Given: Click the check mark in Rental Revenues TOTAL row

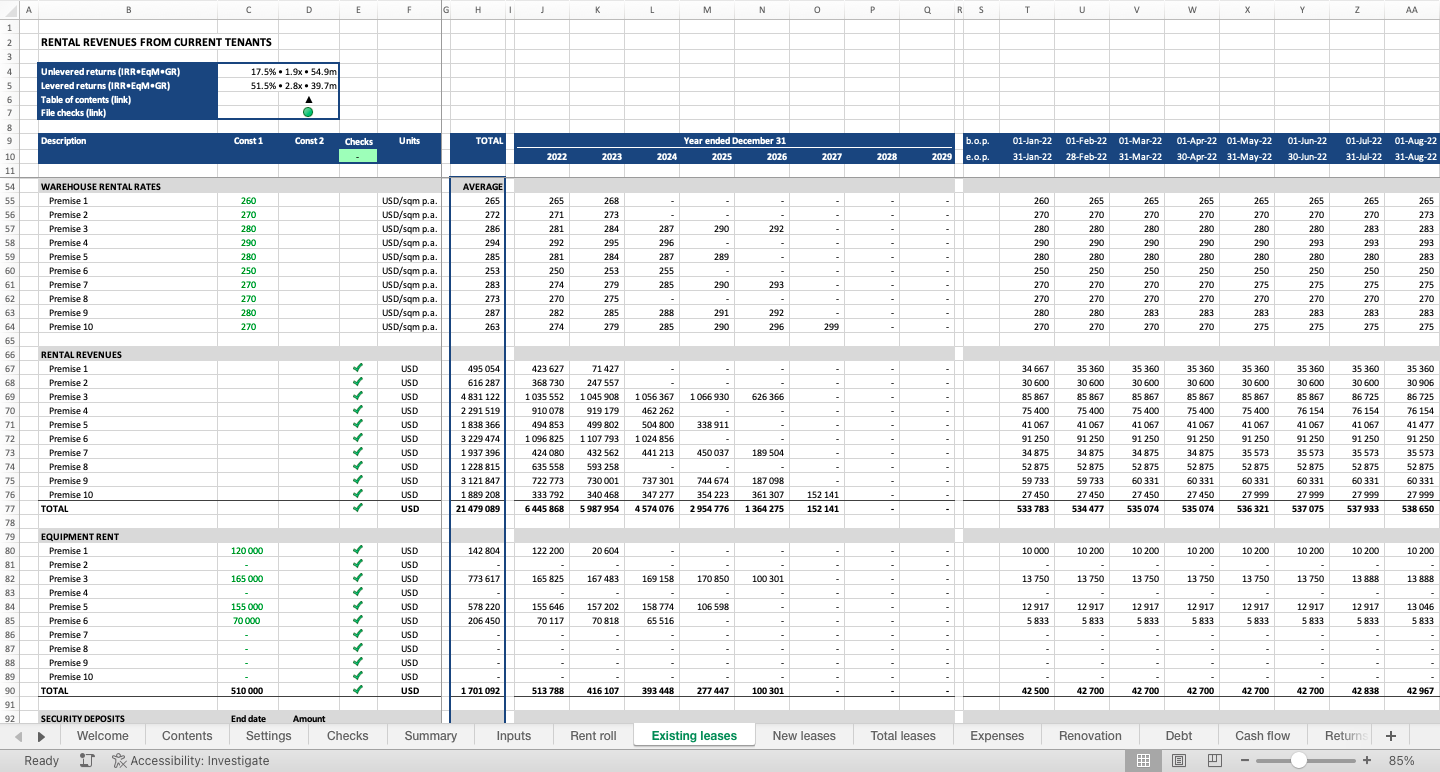Looking at the screenshot, I should click(358, 508).
